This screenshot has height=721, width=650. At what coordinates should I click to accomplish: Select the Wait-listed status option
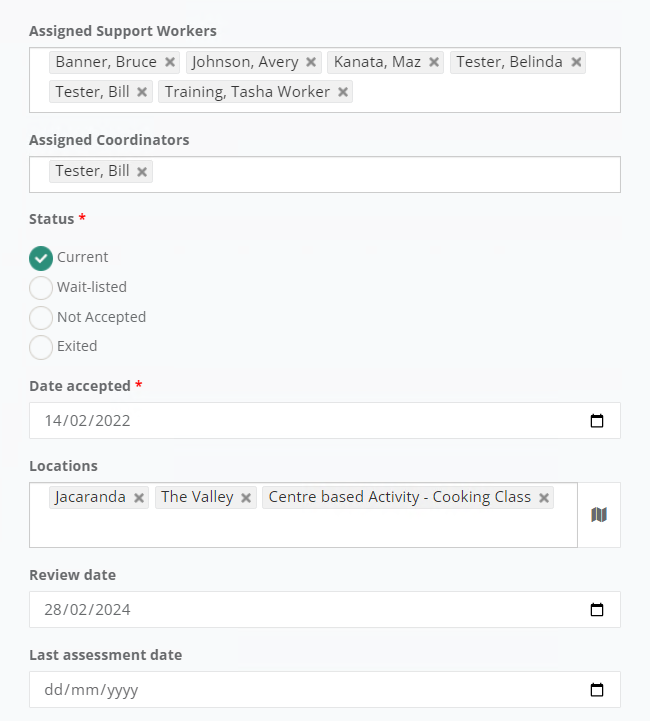pos(41,288)
